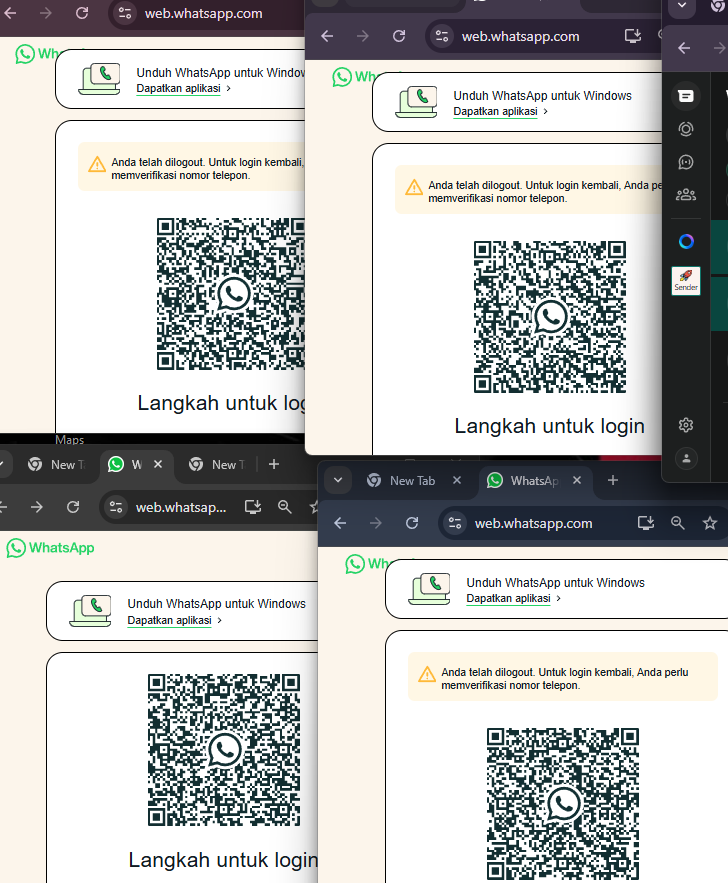Switch to WhatsApp tab in lower-right window
The height and width of the screenshot is (883, 728).
(534, 480)
